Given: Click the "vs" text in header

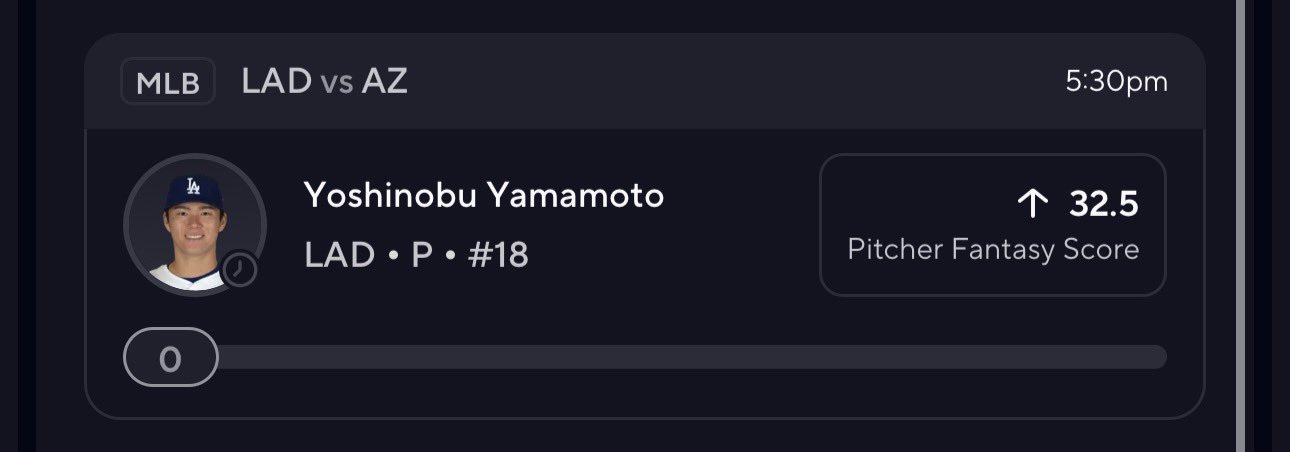Looking at the screenshot, I should [x=337, y=83].
